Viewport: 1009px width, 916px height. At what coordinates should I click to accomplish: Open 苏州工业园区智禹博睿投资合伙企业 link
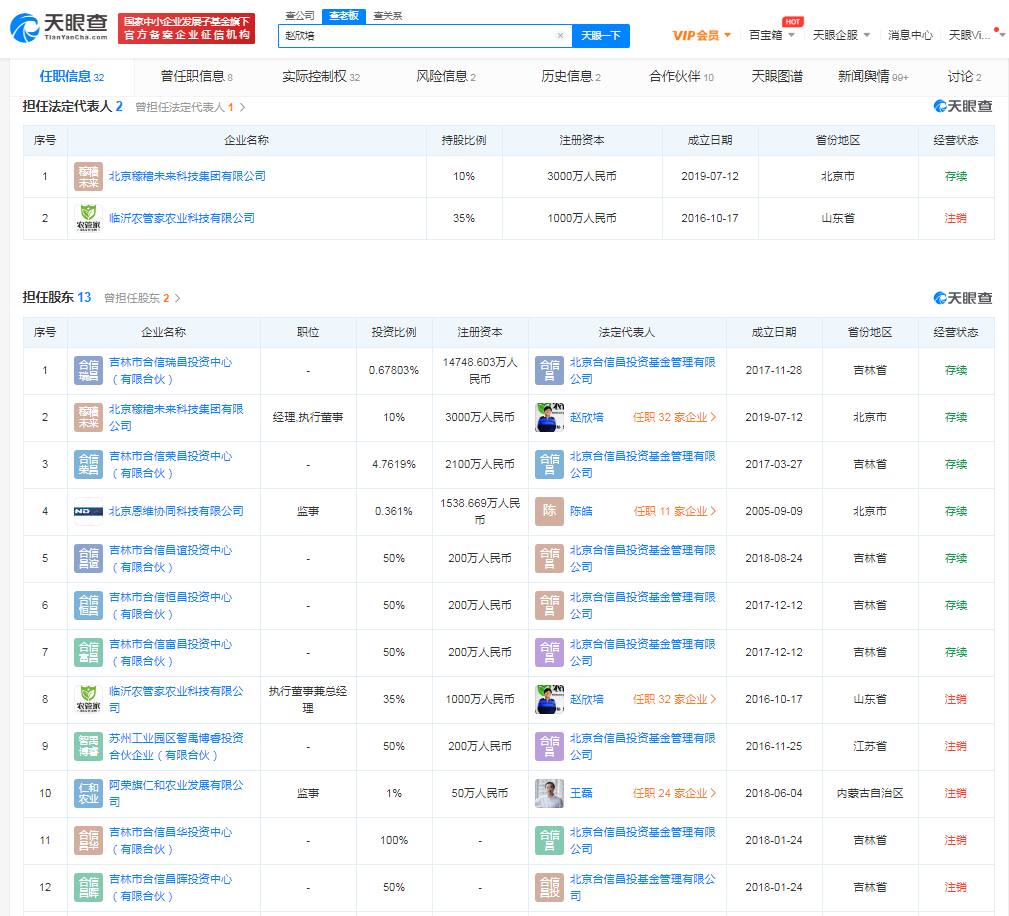[x=176, y=747]
